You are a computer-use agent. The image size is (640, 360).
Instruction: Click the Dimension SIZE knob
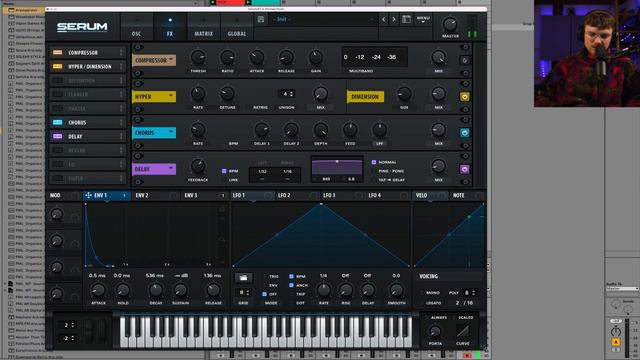tap(404, 94)
